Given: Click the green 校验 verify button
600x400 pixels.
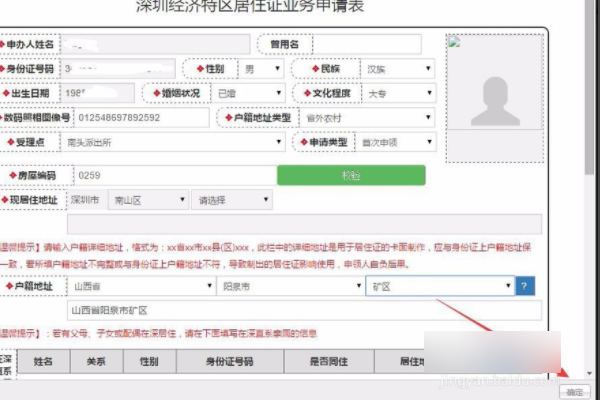Looking at the screenshot, I should point(351,175).
